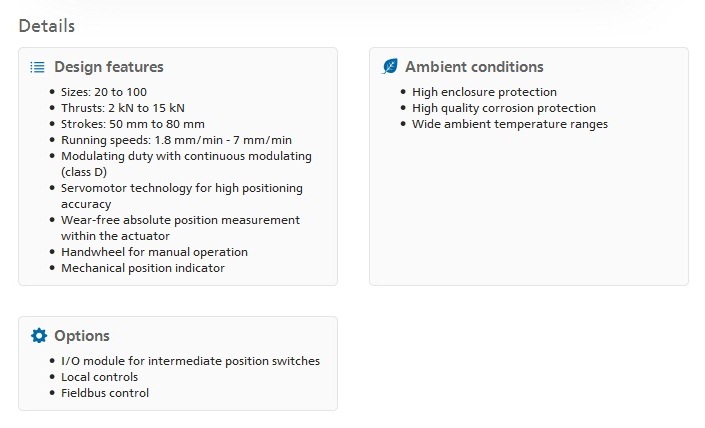The image size is (705, 428).
Task: Click Servomotor technology list item
Action: 182,196
